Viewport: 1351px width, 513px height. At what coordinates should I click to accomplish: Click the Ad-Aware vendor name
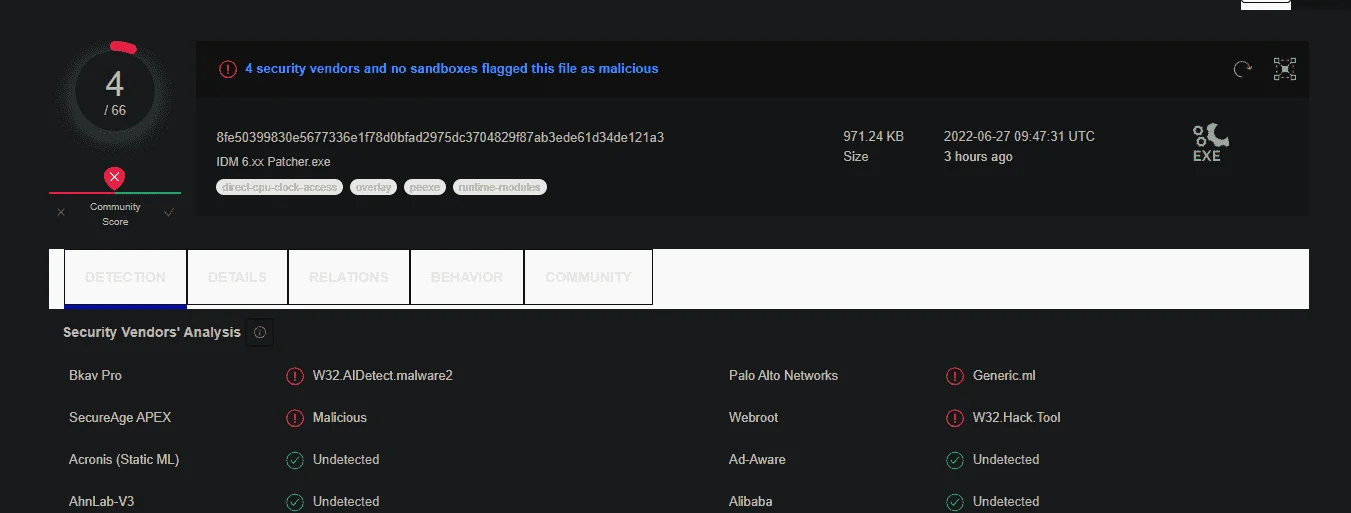[757, 460]
